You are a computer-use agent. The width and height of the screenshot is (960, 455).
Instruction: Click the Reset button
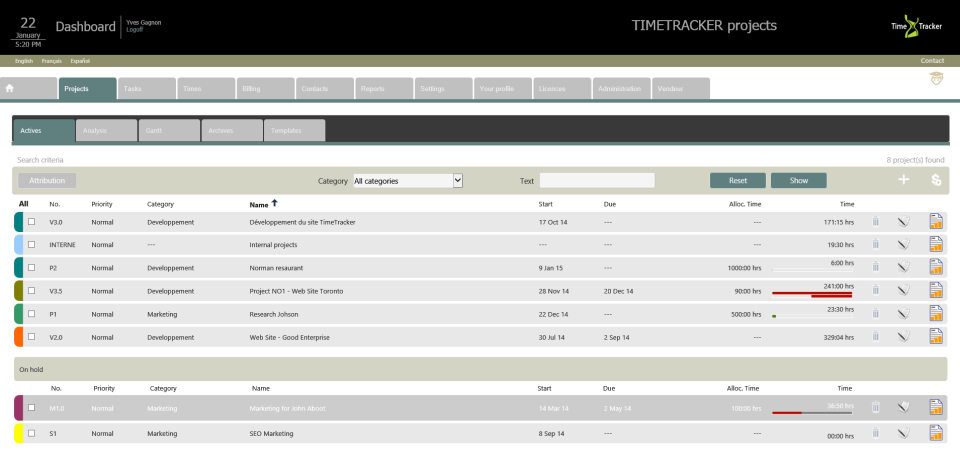(x=738, y=181)
